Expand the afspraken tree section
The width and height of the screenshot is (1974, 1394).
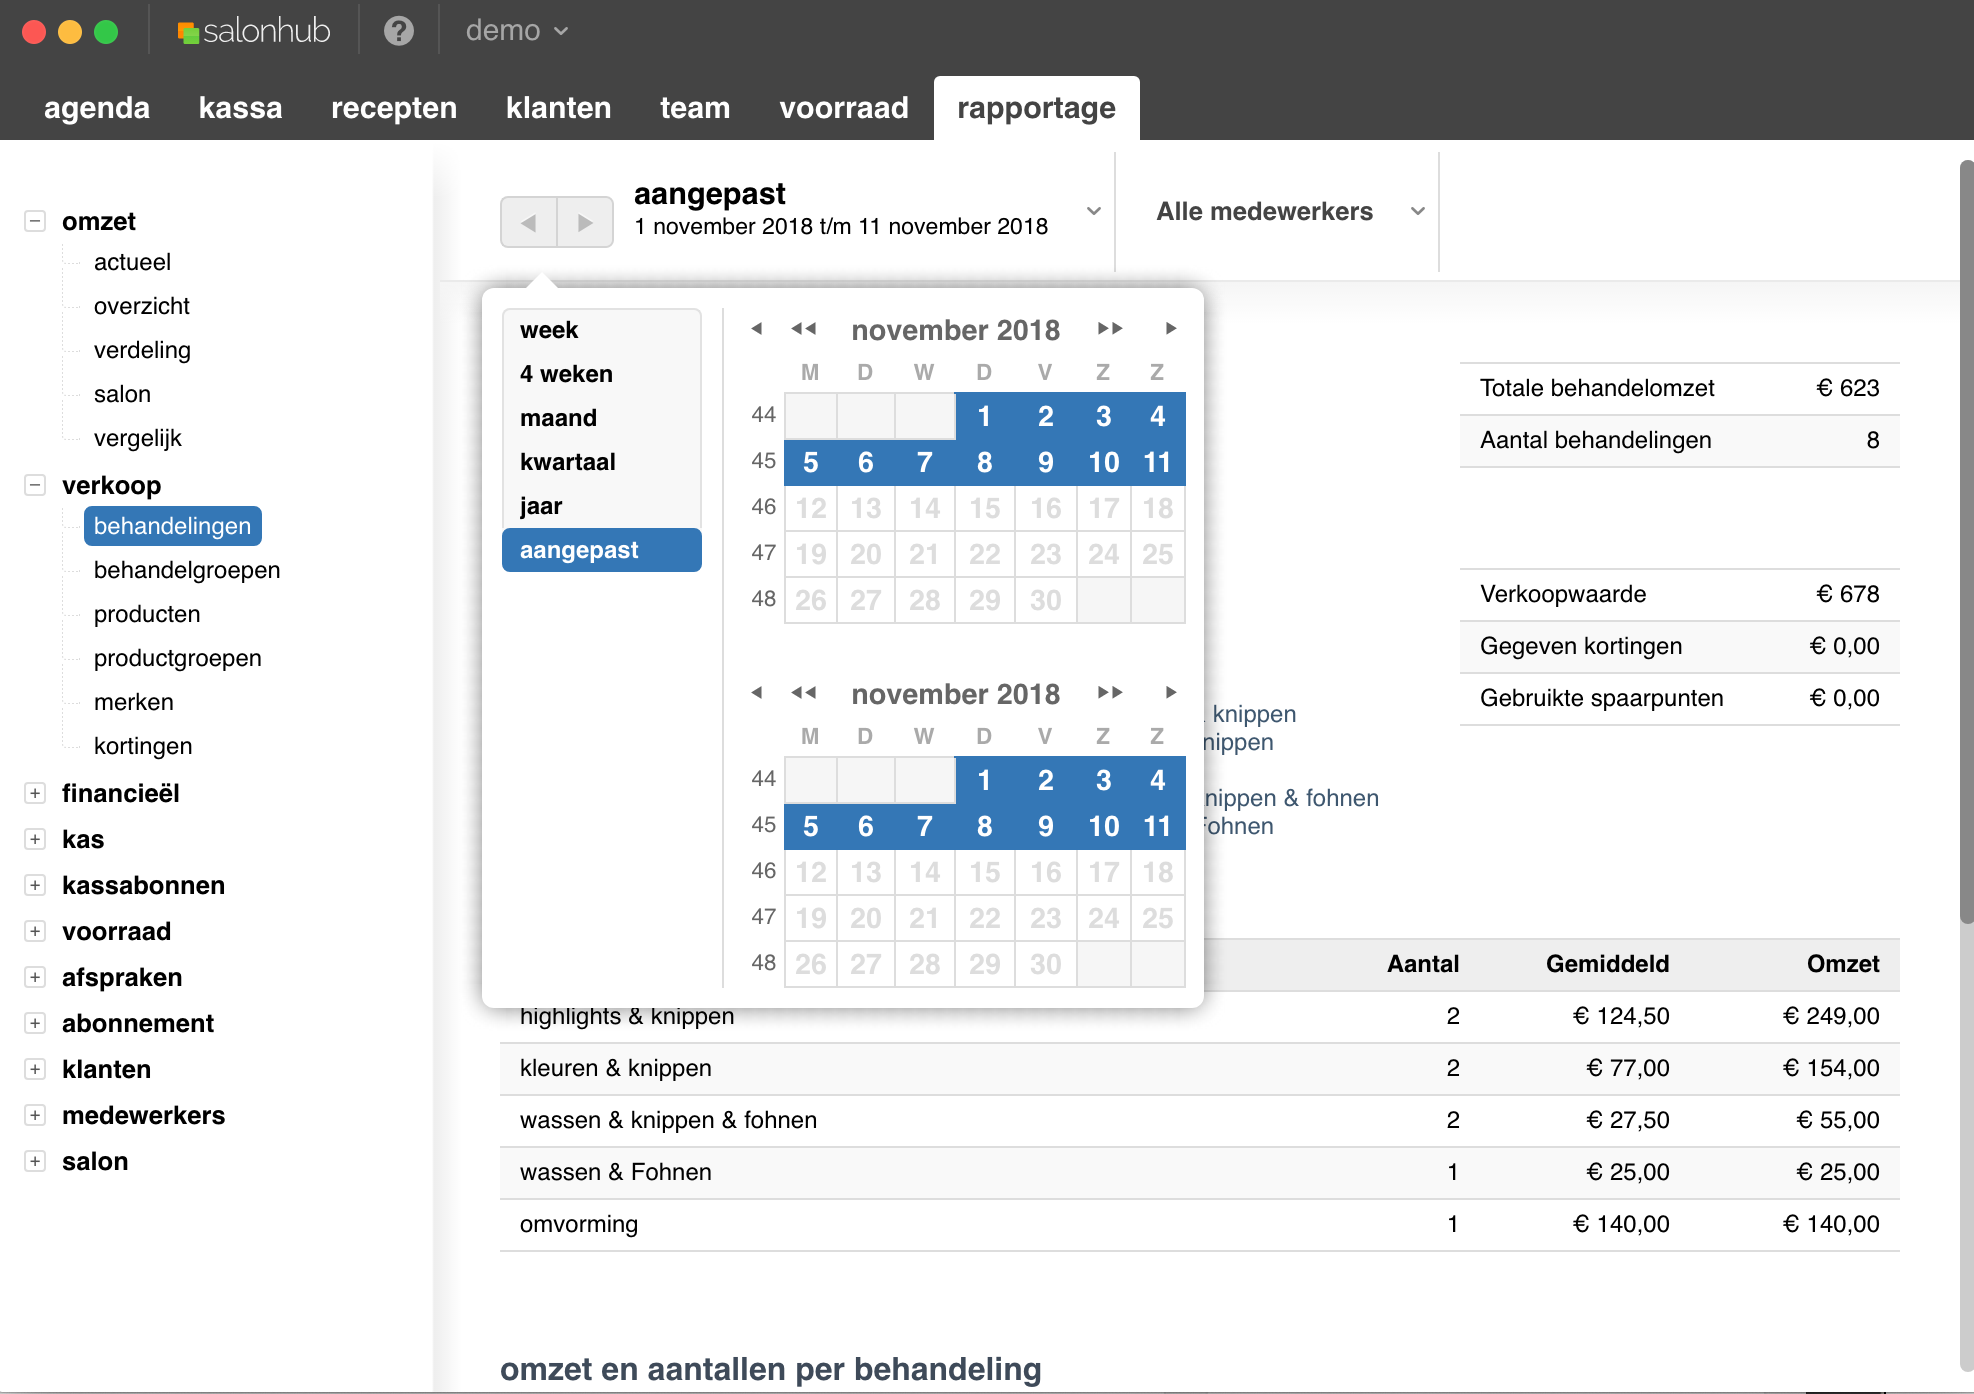click(x=35, y=977)
